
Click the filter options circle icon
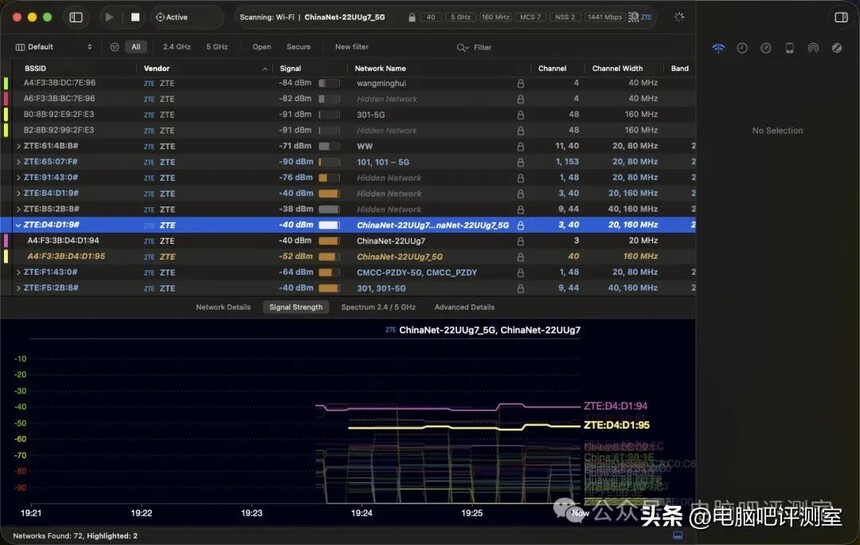115,47
